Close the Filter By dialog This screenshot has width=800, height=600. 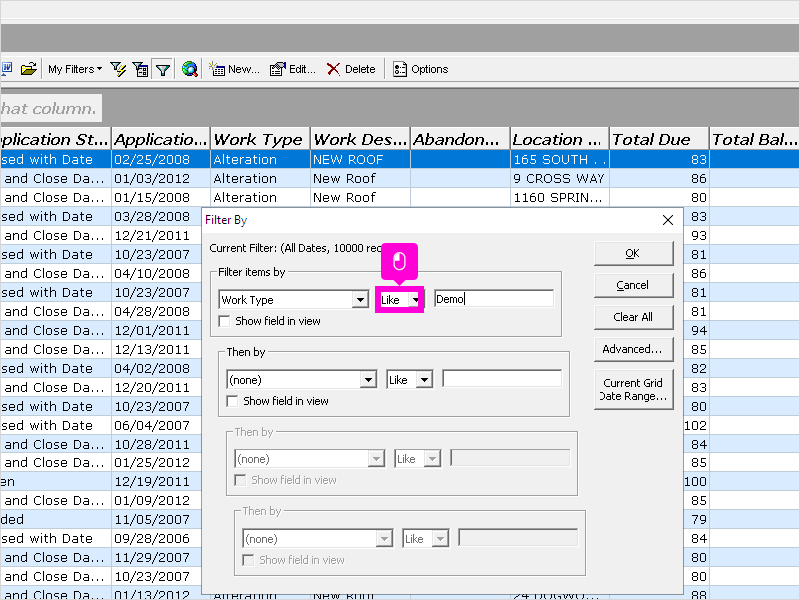(x=668, y=220)
